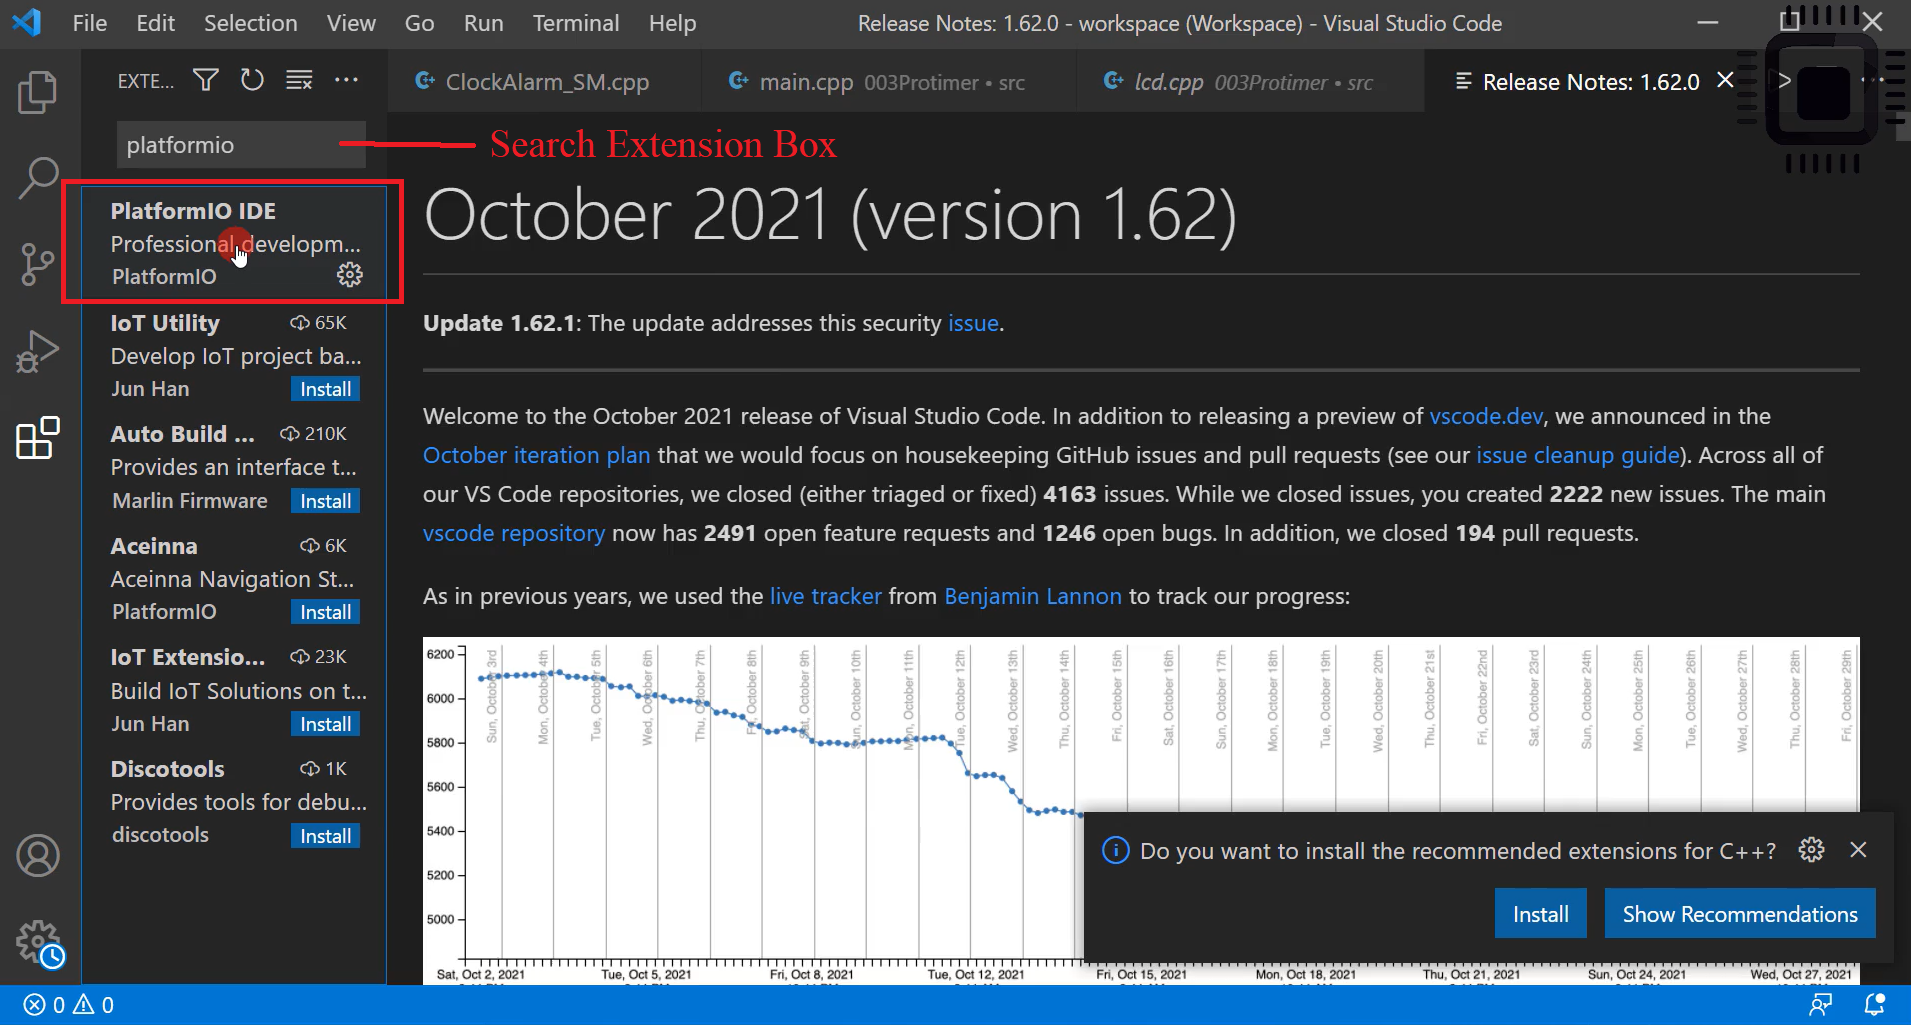Install the IoT Extension Pack
Image resolution: width=1911 pixels, height=1025 pixels.
point(326,724)
